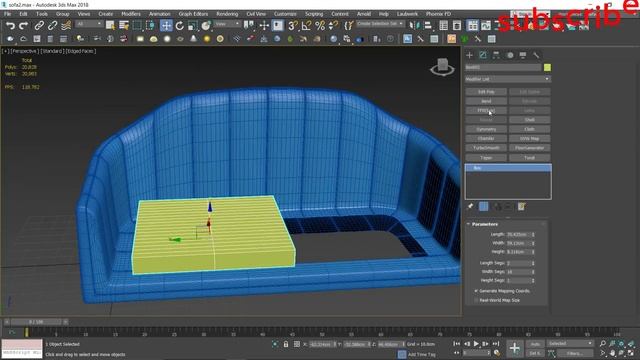The width and height of the screenshot is (640, 360).
Task: Click the Shell modifier button
Action: coord(529,120)
